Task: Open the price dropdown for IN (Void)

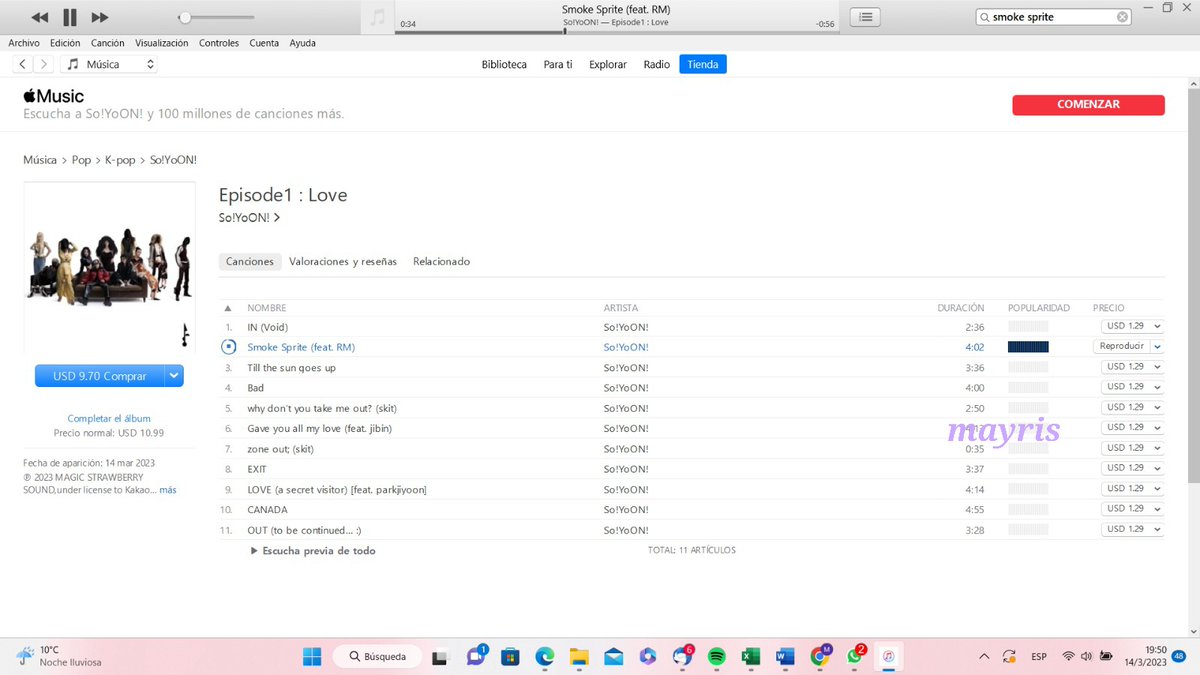Action: (1157, 326)
